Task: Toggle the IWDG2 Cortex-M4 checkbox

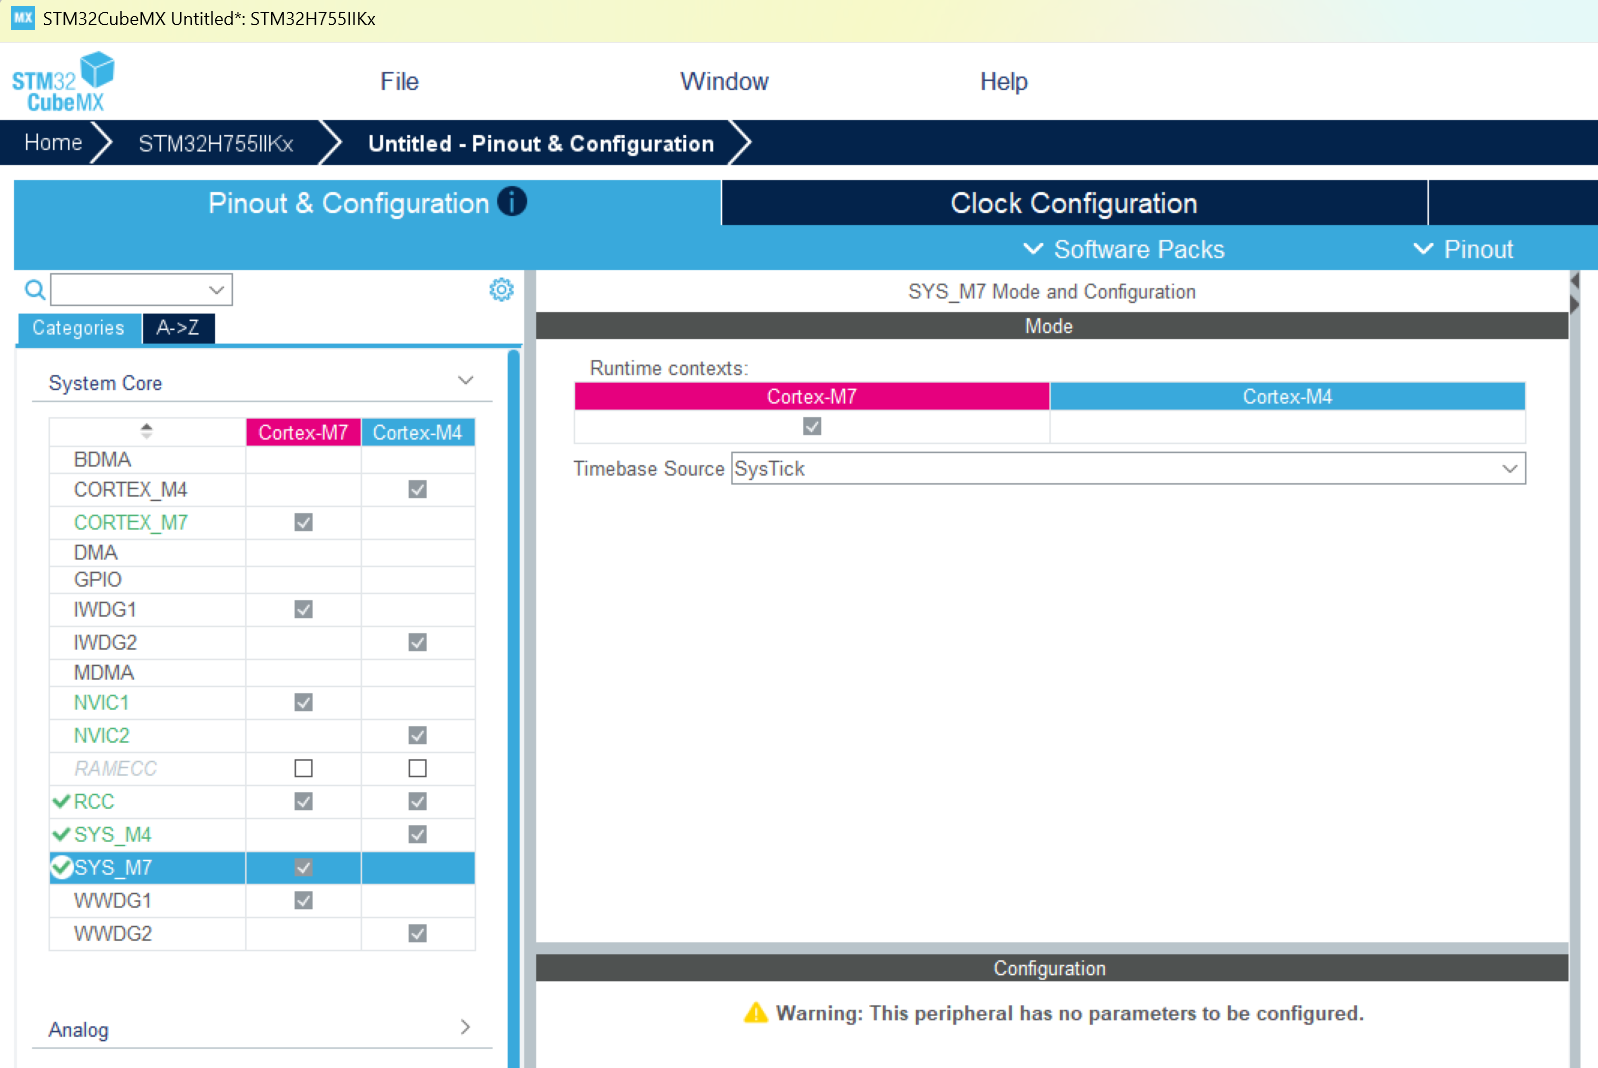Action: (418, 642)
